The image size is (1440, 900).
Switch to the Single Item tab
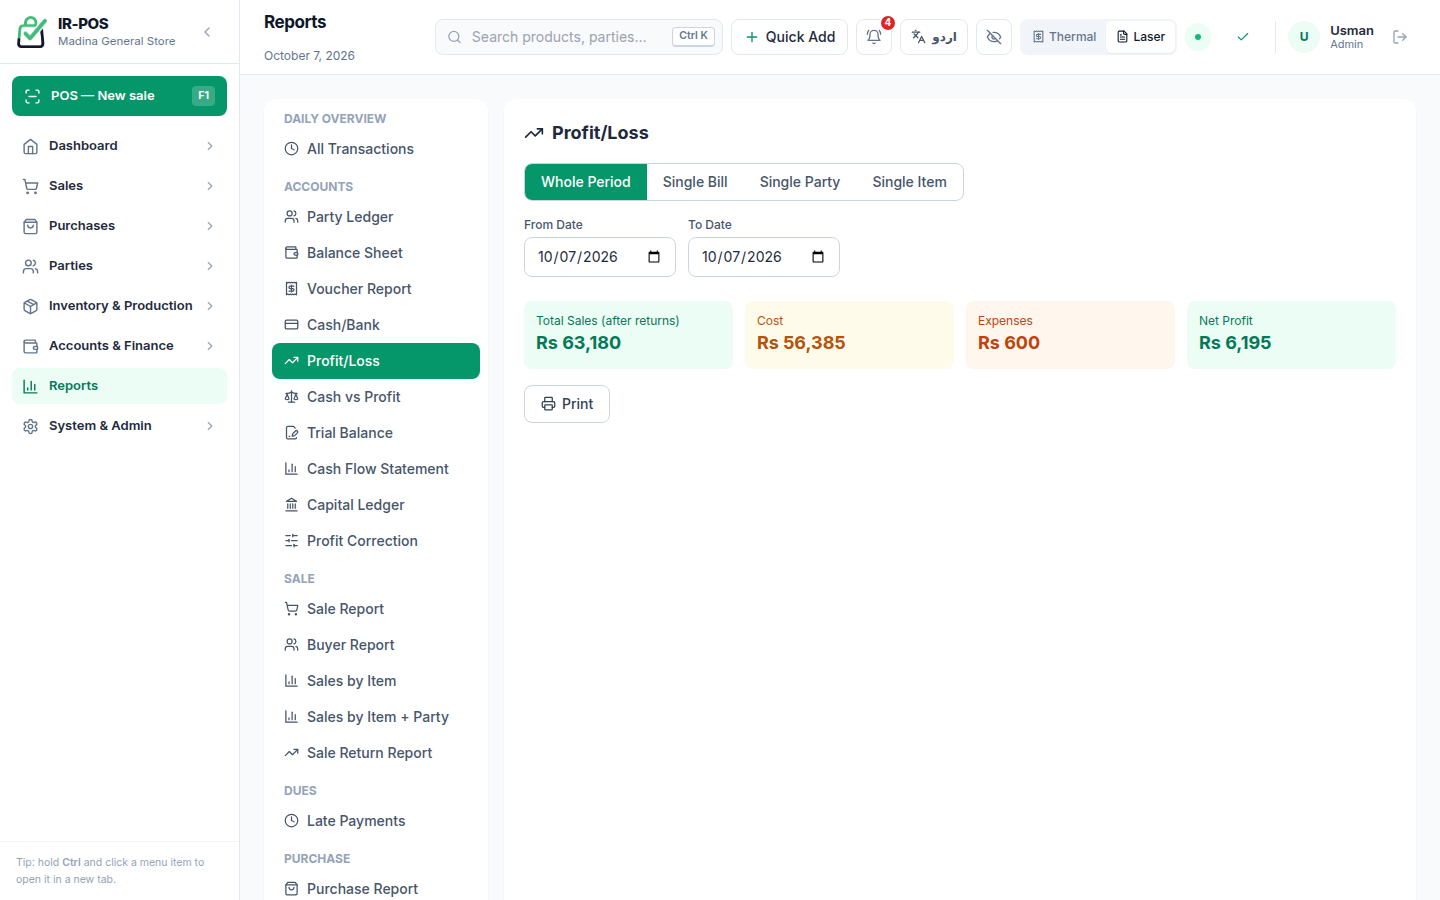(x=909, y=182)
